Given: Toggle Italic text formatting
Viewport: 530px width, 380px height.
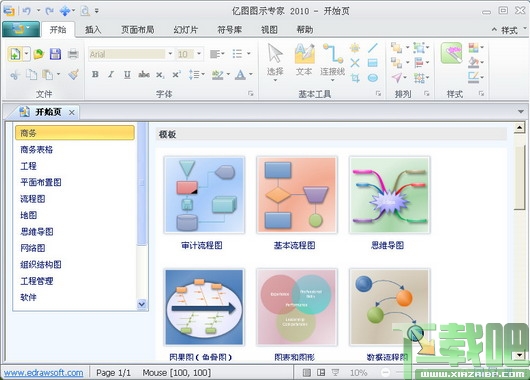Looking at the screenshot, I should (111, 74).
